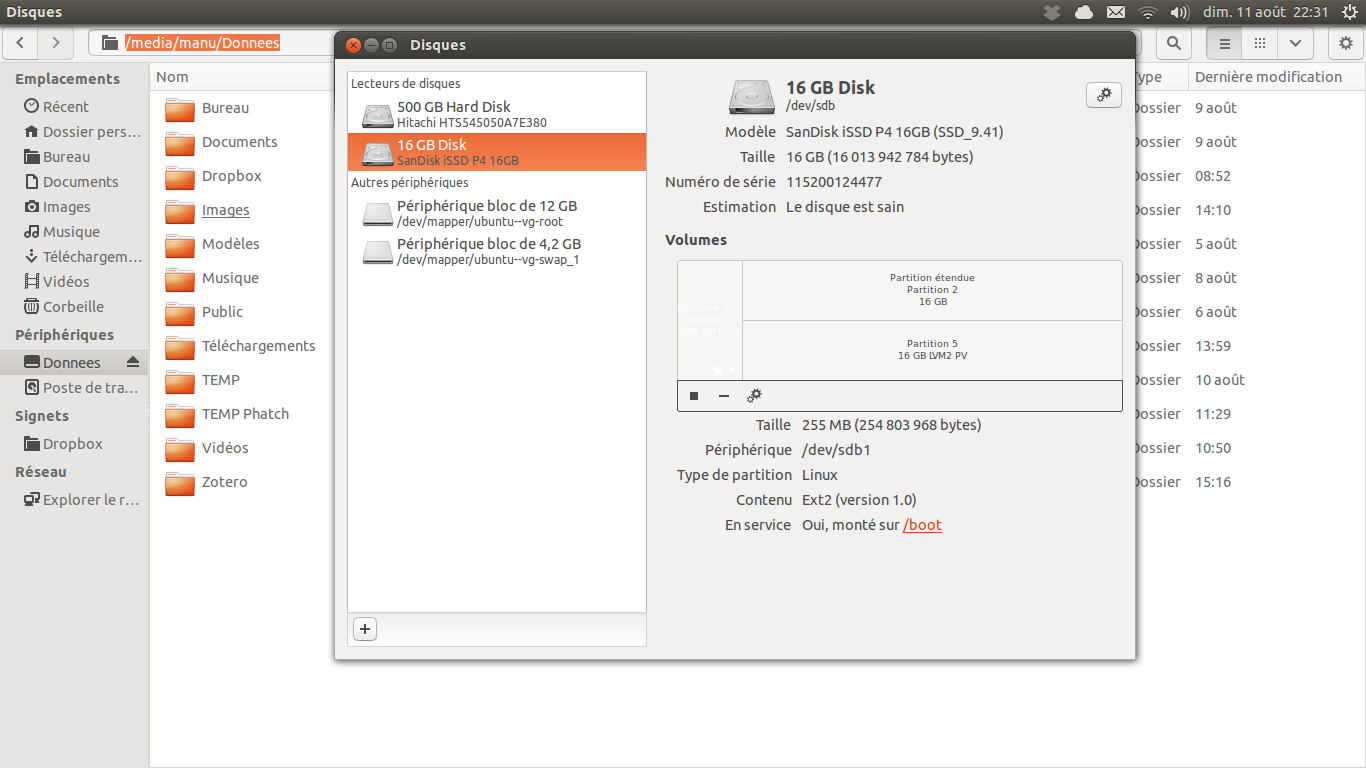This screenshot has height=768, width=1366.
Task: Switch file manager to grid view
Action: [1260, 43]
